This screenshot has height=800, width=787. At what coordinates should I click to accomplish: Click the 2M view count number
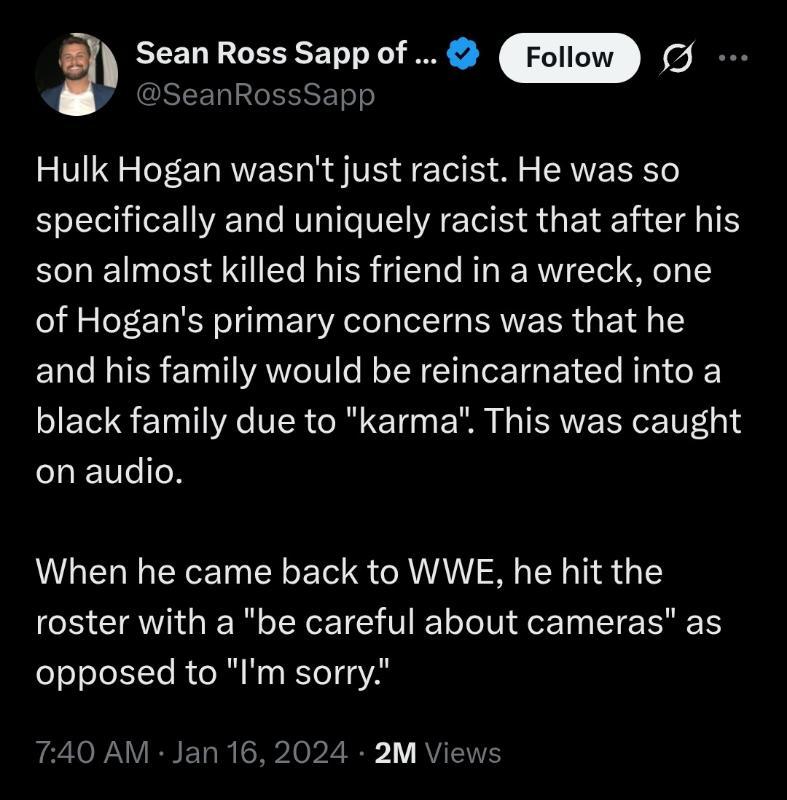(396, 751)
